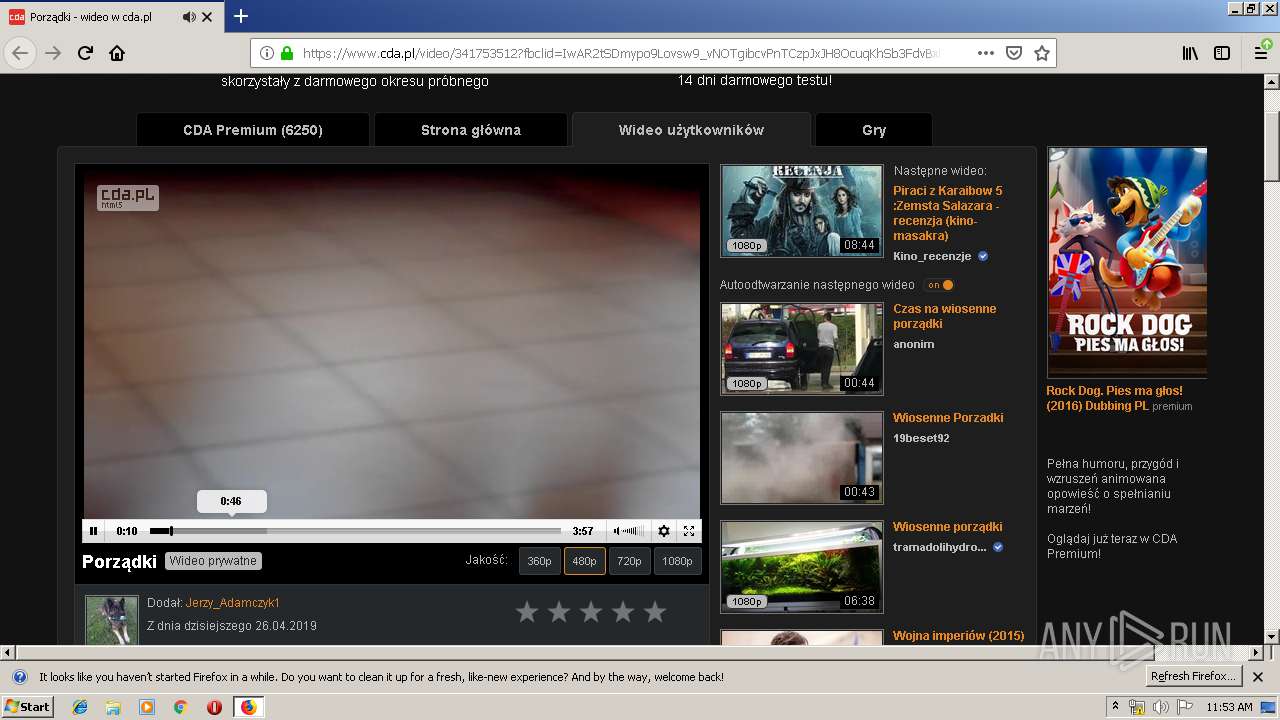View secure connection padlock

(x=287, y=53)
